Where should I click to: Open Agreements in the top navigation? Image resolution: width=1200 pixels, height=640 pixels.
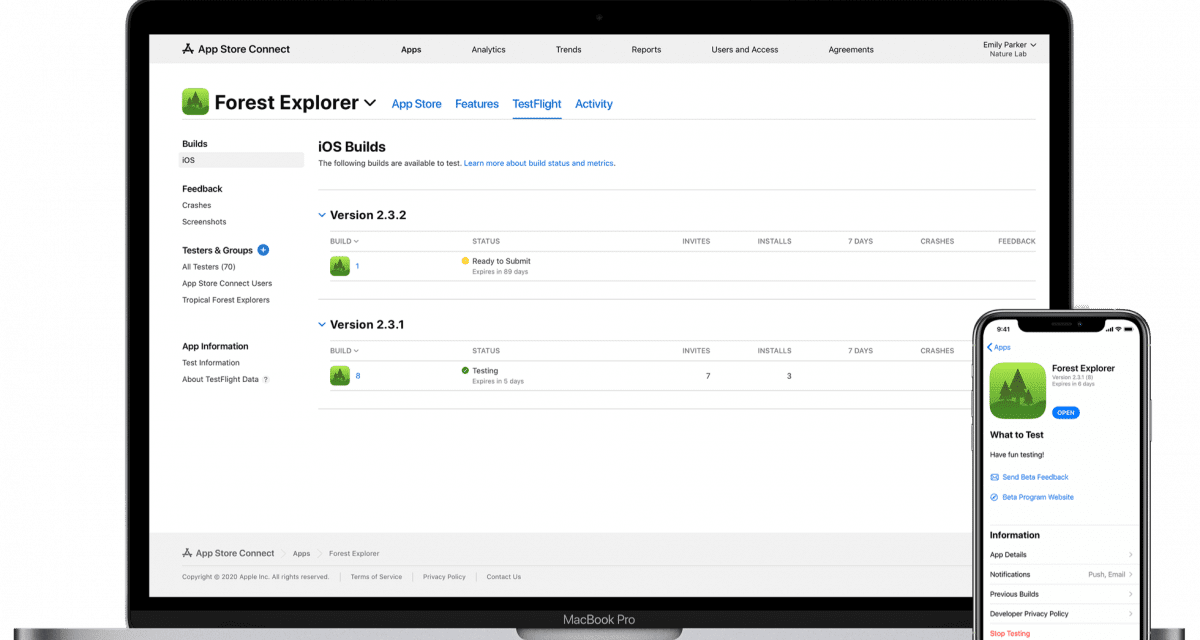click(851, 49)
